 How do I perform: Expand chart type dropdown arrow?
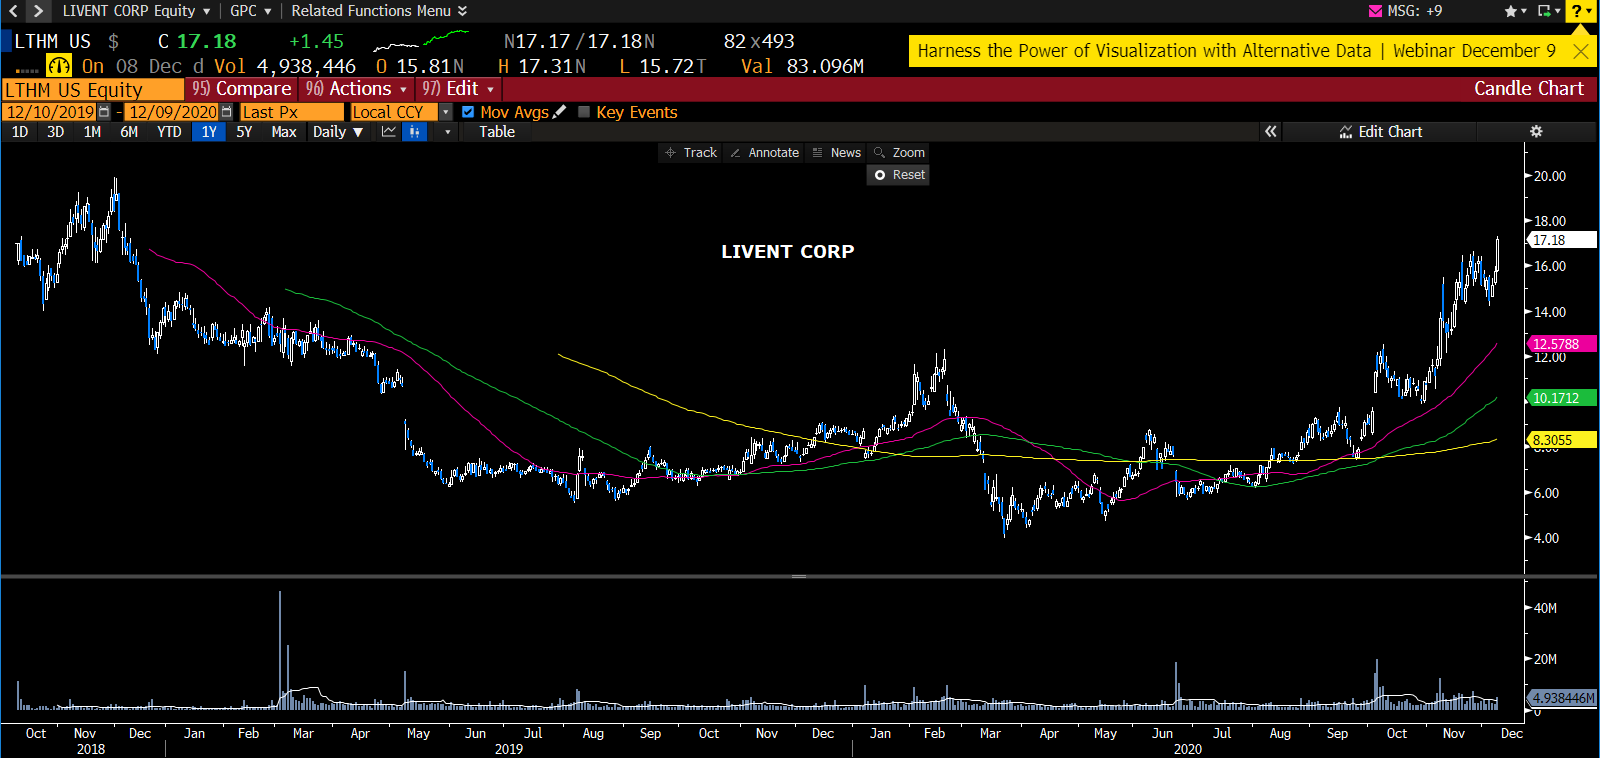pyautogui.click(x=447, y=132)
